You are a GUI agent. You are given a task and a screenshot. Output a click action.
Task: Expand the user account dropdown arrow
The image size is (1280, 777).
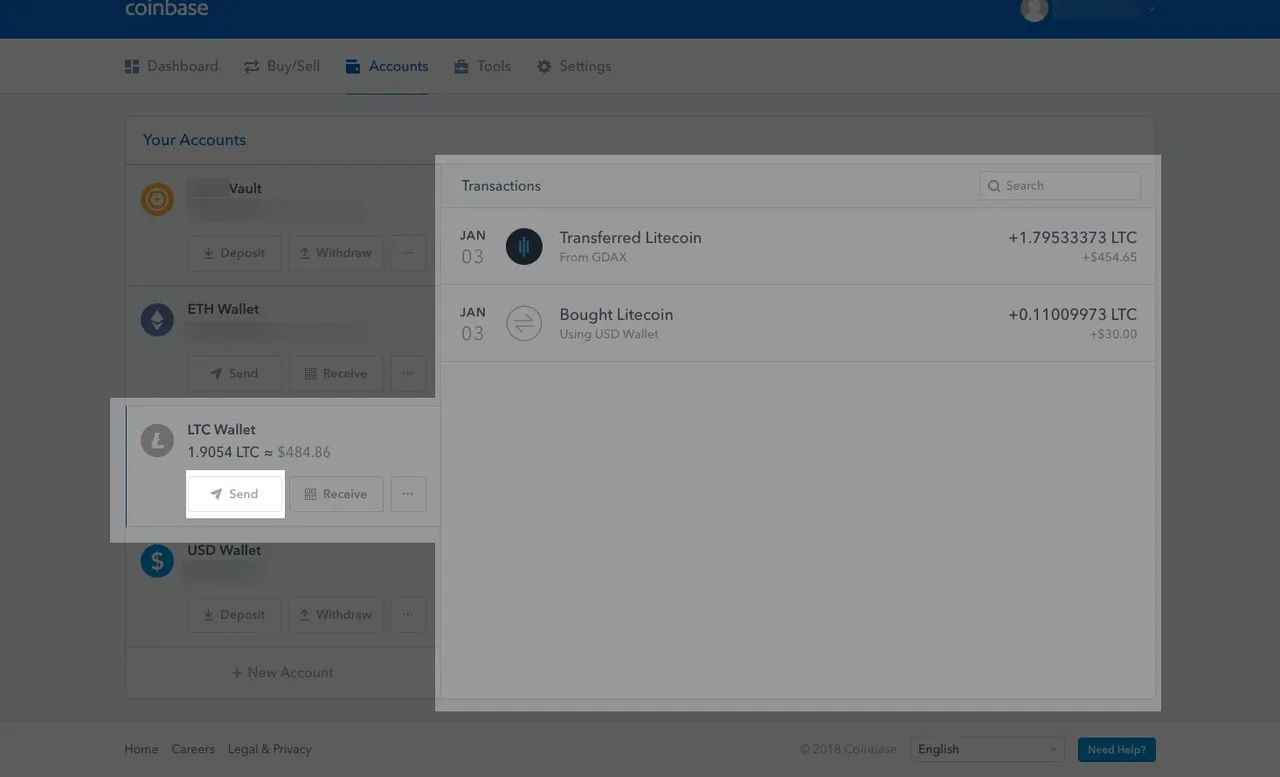coord(1151,9)
